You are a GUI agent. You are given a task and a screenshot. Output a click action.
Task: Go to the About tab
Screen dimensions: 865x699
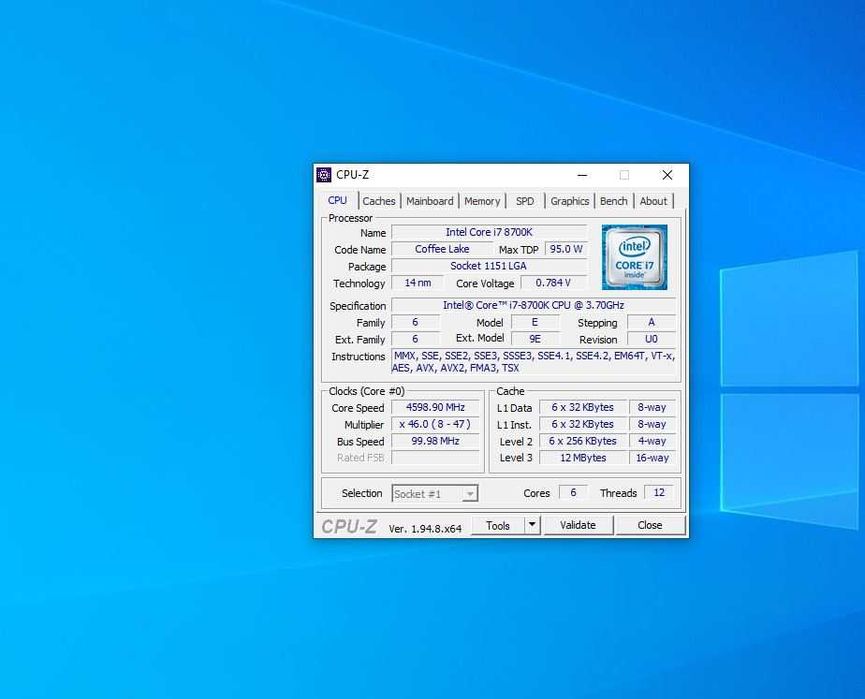(653, 201)
